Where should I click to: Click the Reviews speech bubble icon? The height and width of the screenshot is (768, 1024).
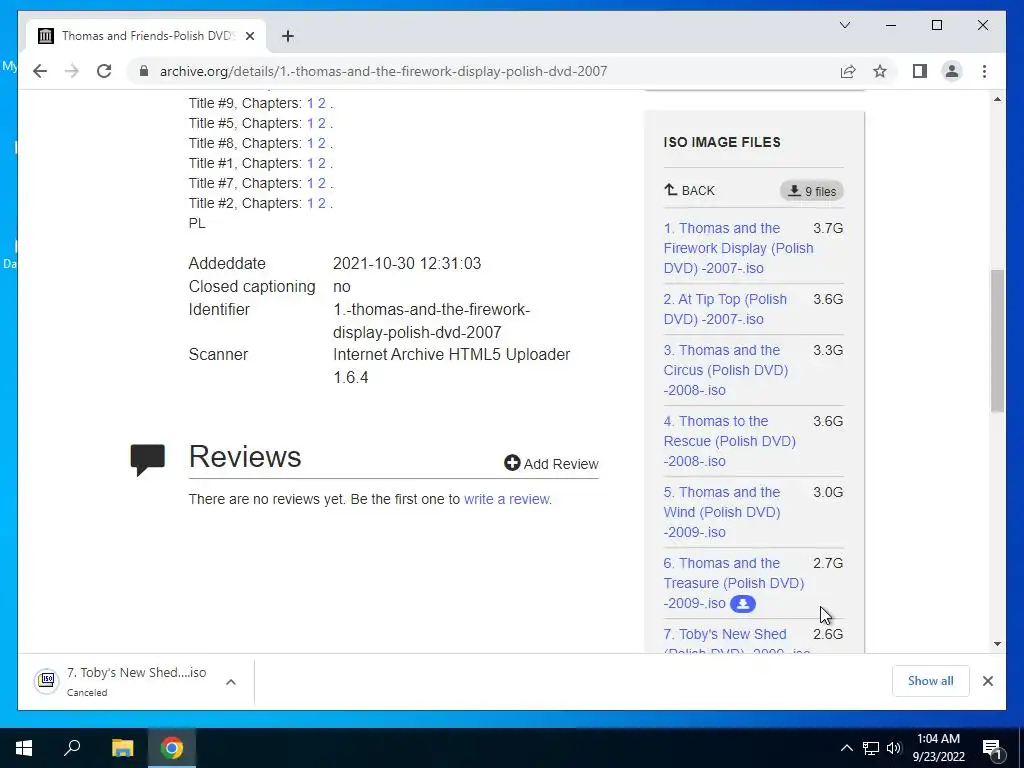(x=148, y=460)
